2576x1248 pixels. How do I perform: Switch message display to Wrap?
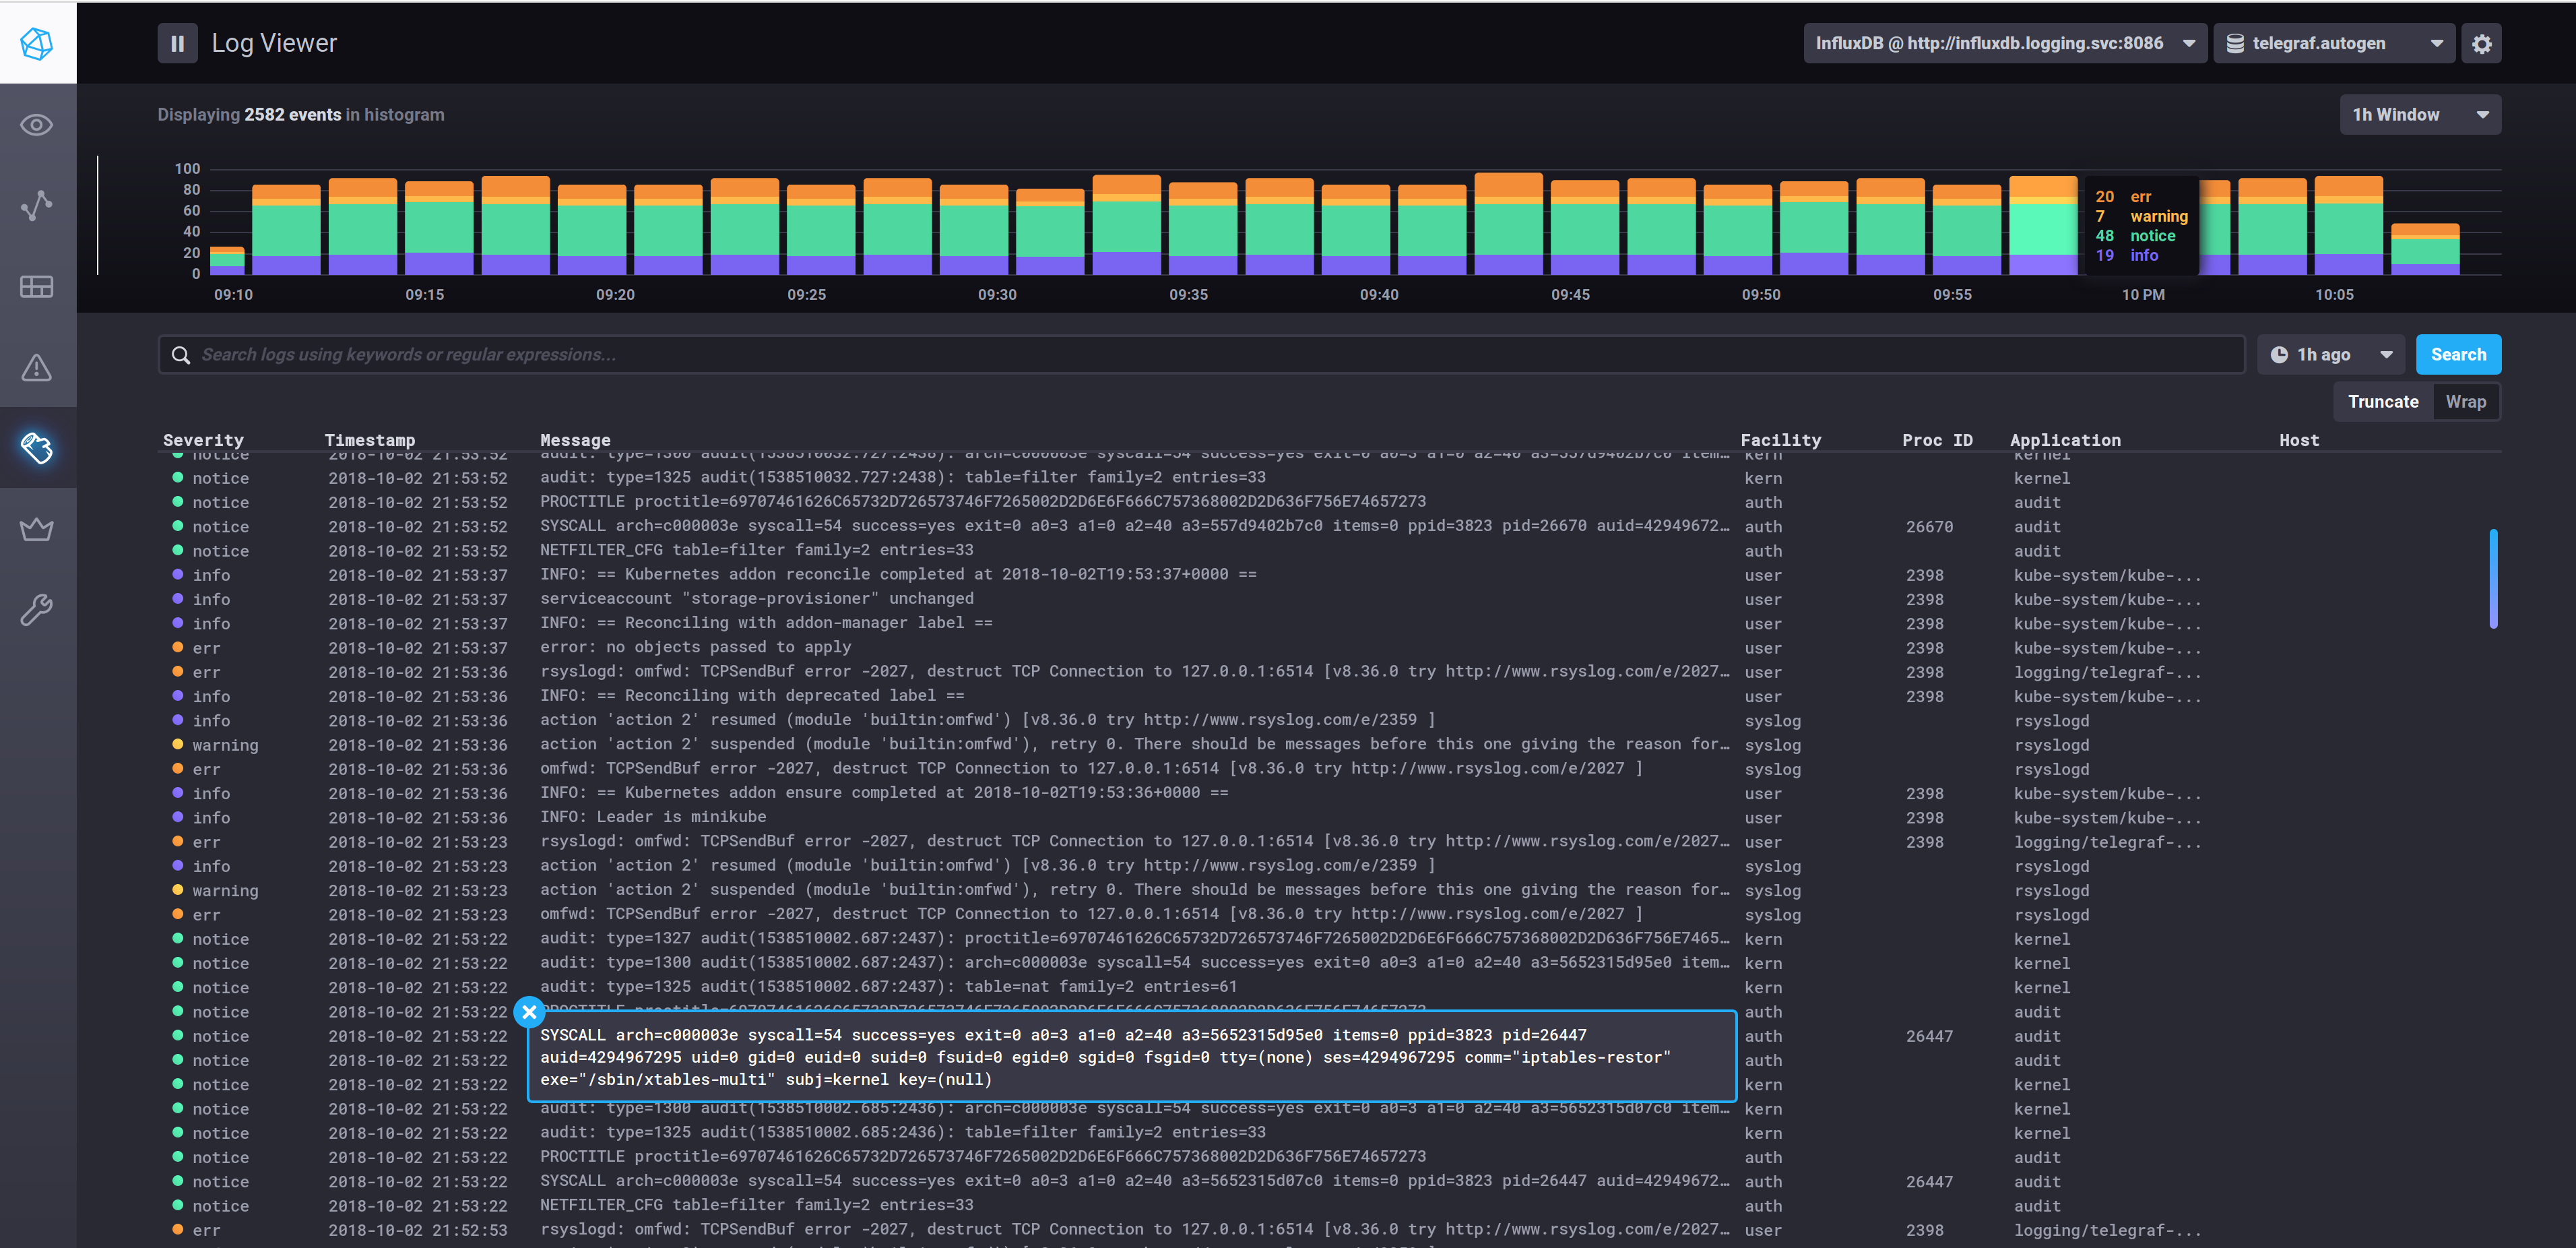2465,402
